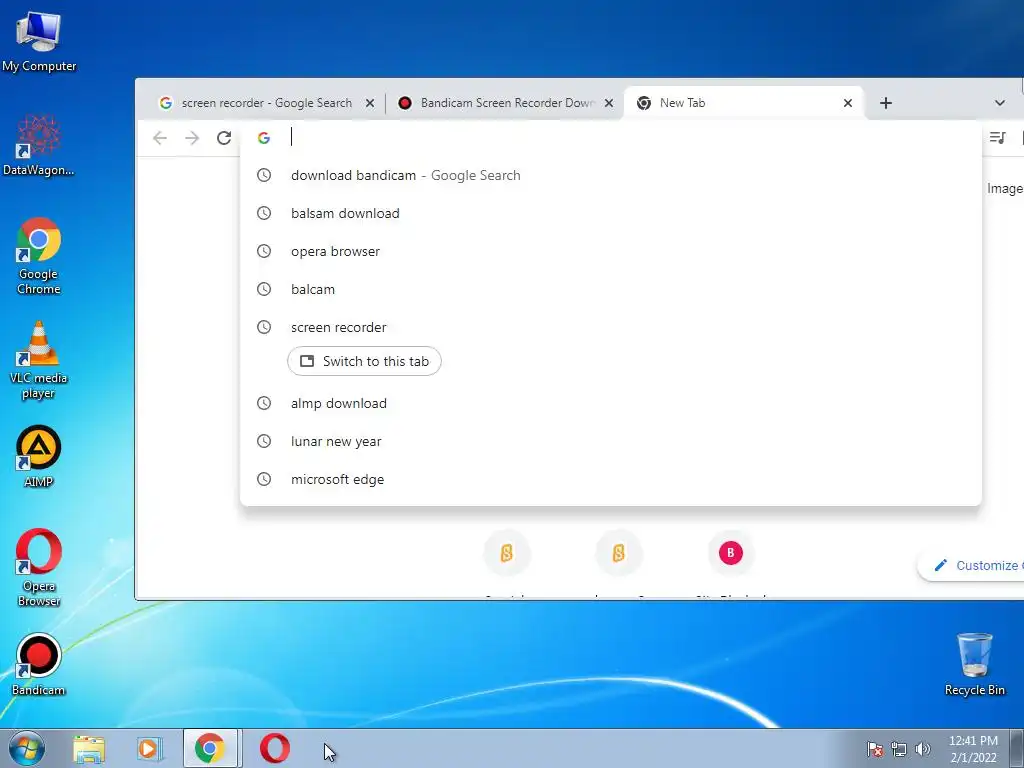This screenshot has width=1024, height=768.
Task: Click the Customize Chrome button
Action: (x=972, y=566)
